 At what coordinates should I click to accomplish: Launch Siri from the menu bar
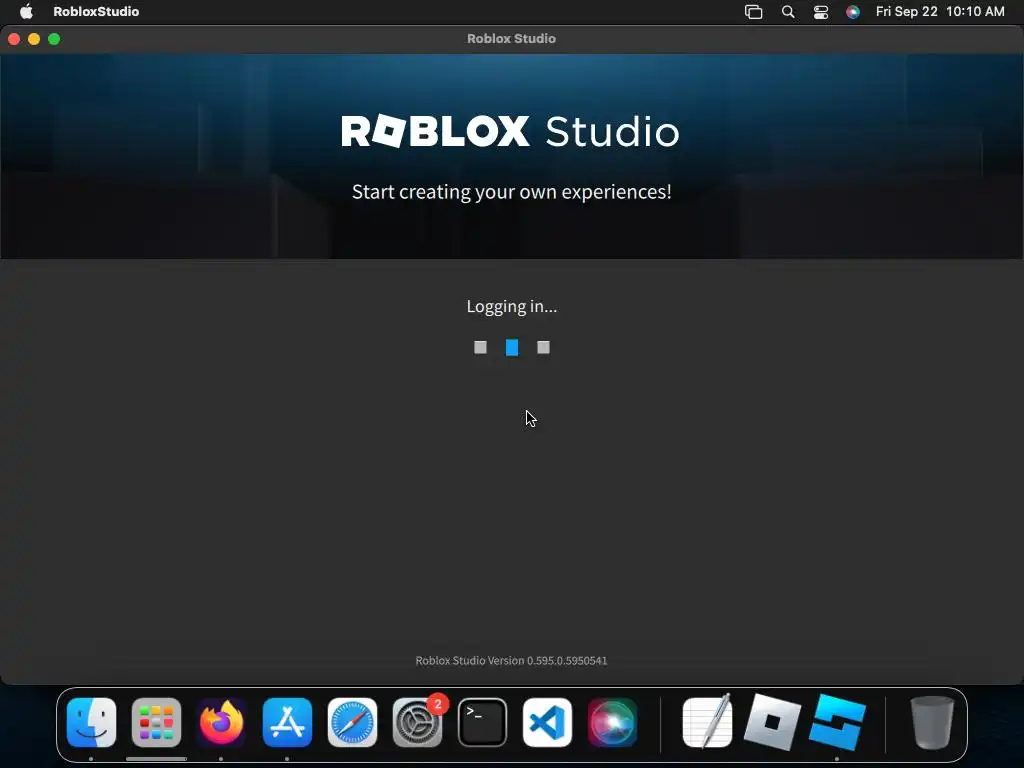coord(853,12)
